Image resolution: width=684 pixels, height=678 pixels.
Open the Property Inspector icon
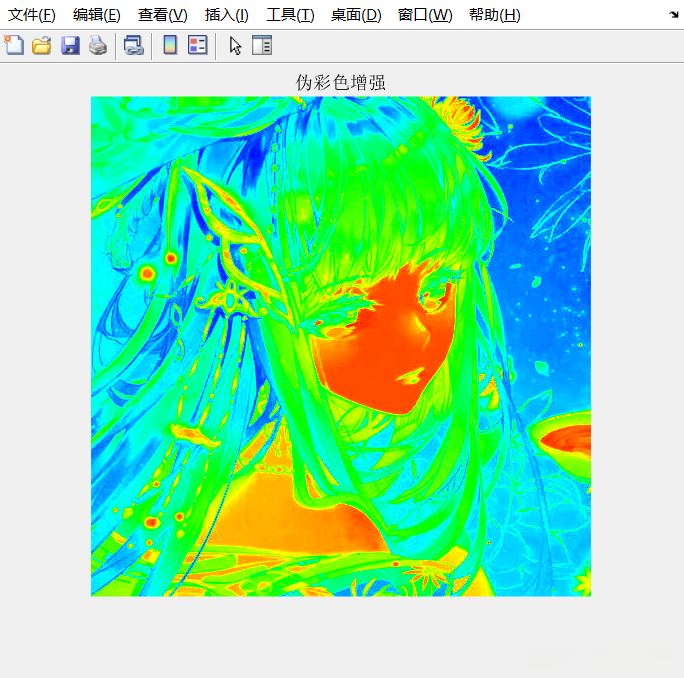coord(262,45)
